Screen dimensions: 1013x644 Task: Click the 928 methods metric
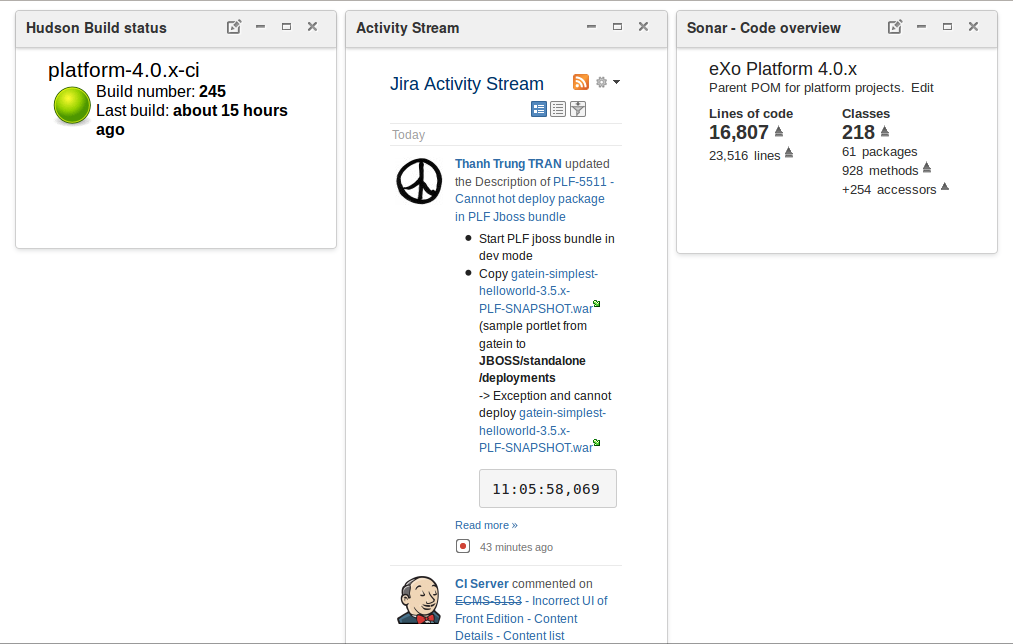coord(880,171)
